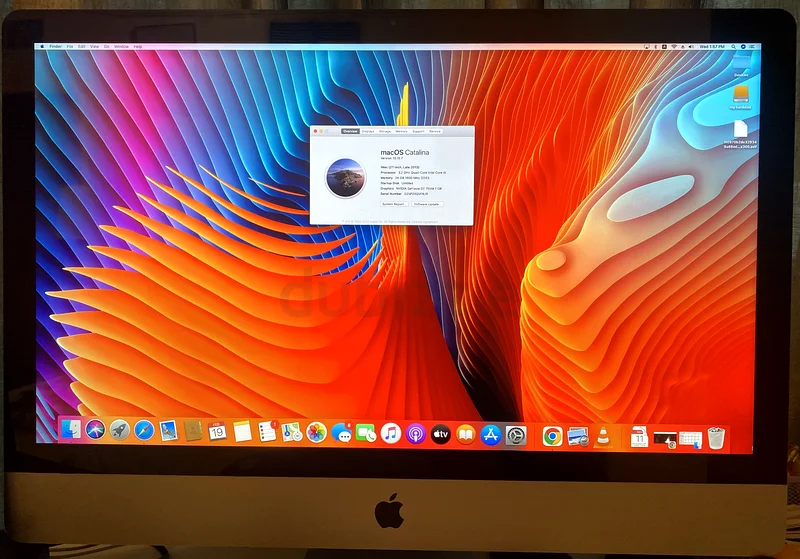Open the blue circular Siri menu bar icon
Image resolution: width=800 pixels, height=559 pixels.
743,46
